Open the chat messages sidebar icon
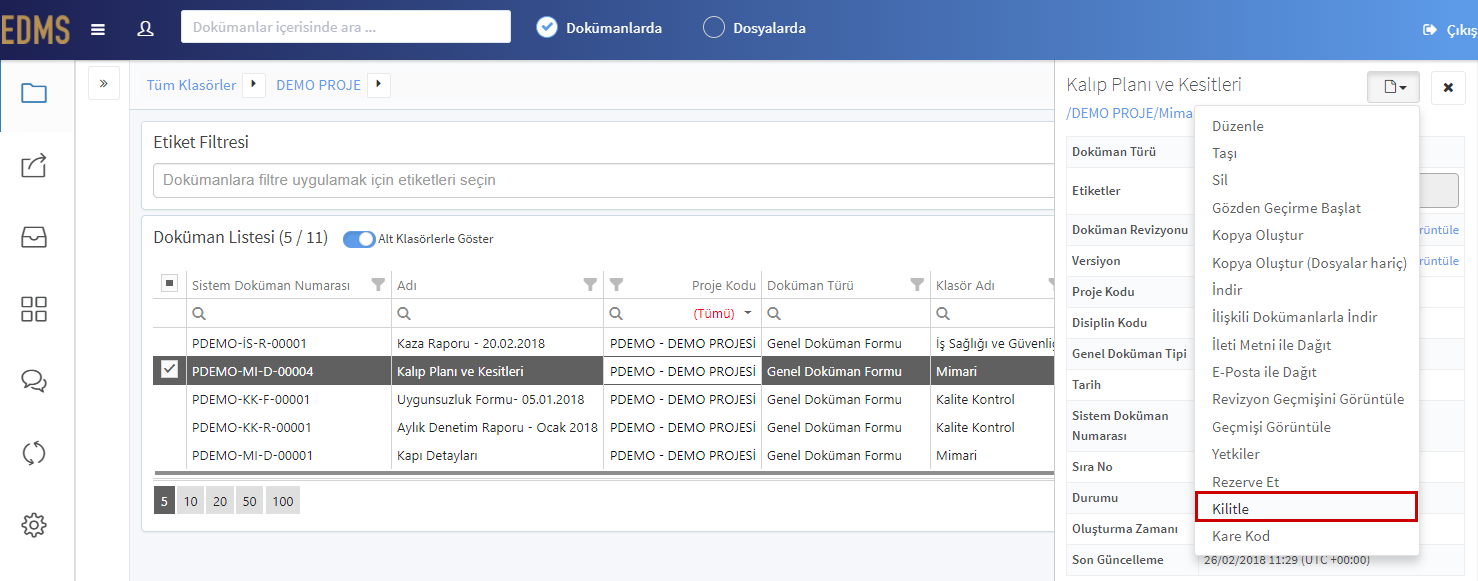The width and height of the screenshot is (1478, 581). pos(34,381)
